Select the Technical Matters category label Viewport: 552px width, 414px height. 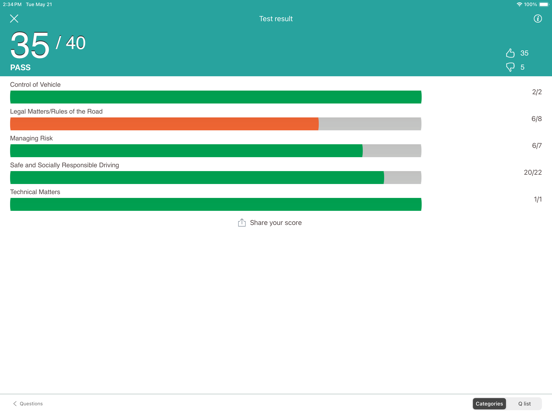35,192
